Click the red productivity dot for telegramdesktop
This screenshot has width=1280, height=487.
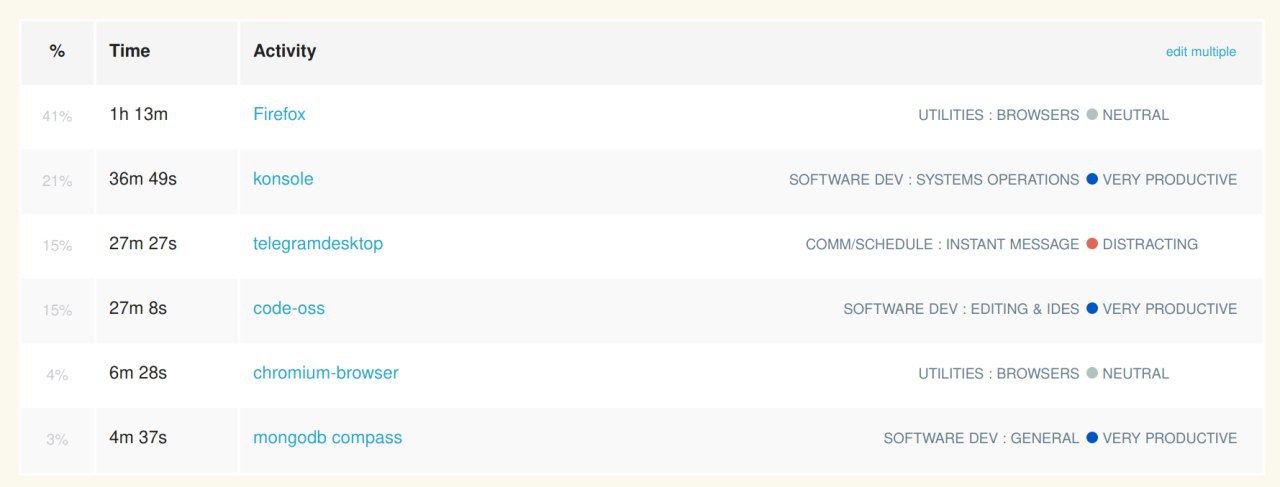coord(1092,243)
